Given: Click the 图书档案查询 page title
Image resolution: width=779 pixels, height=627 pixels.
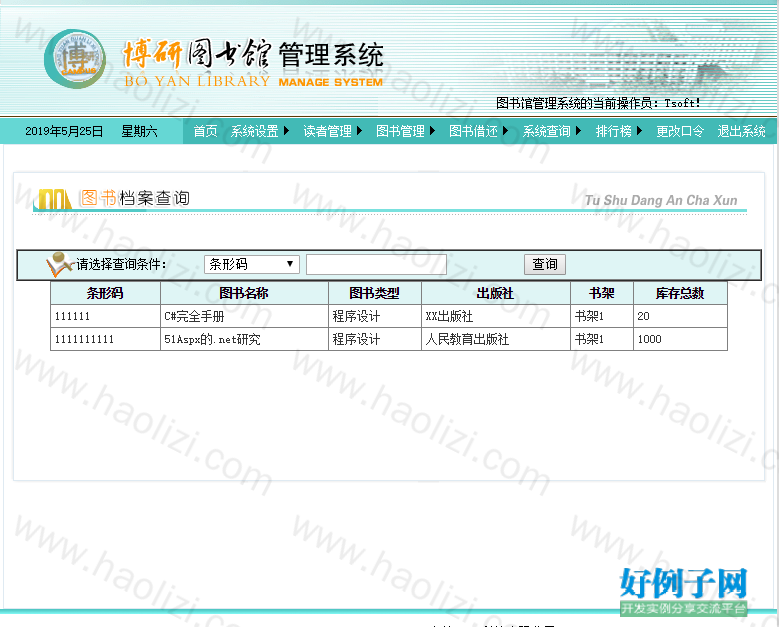Looking at the screenshot, I should click(135, 198).
